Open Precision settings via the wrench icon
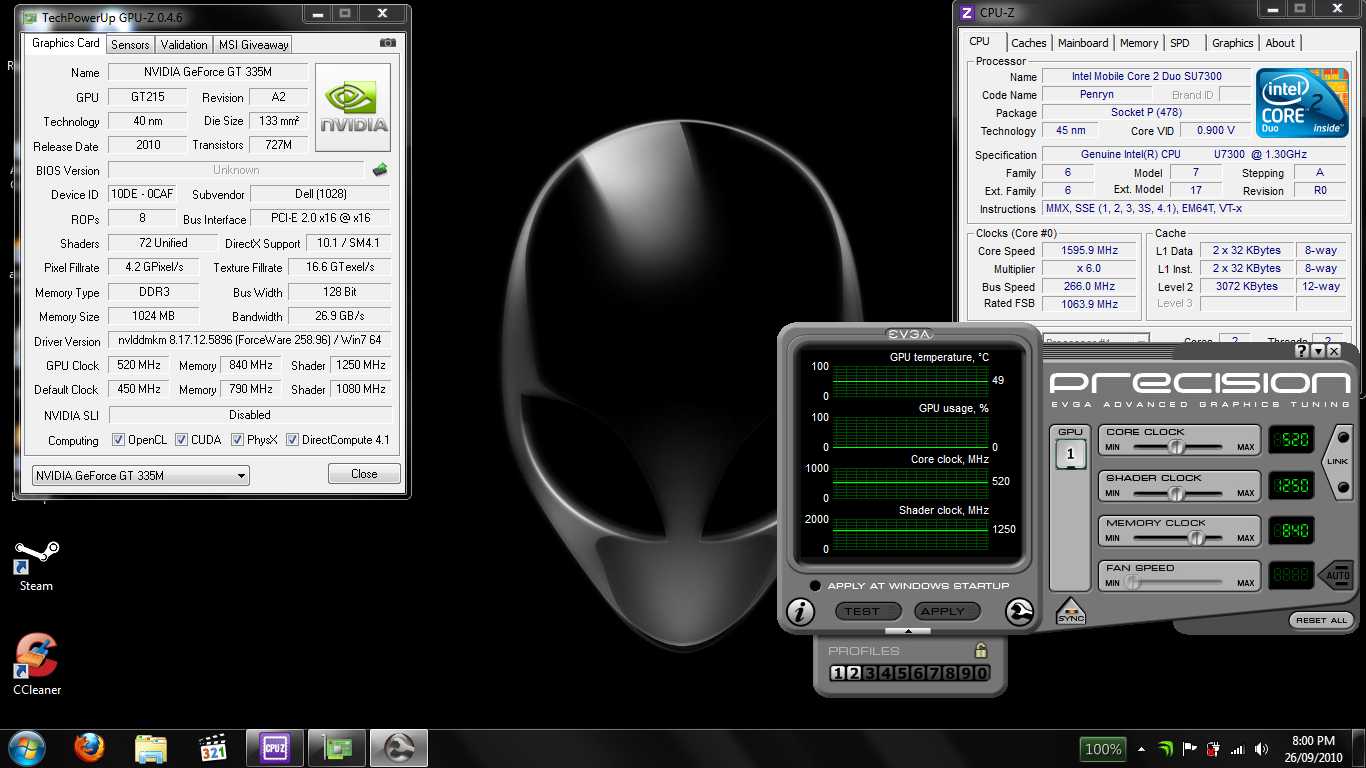The image size is (1366, 768). 1019,612
